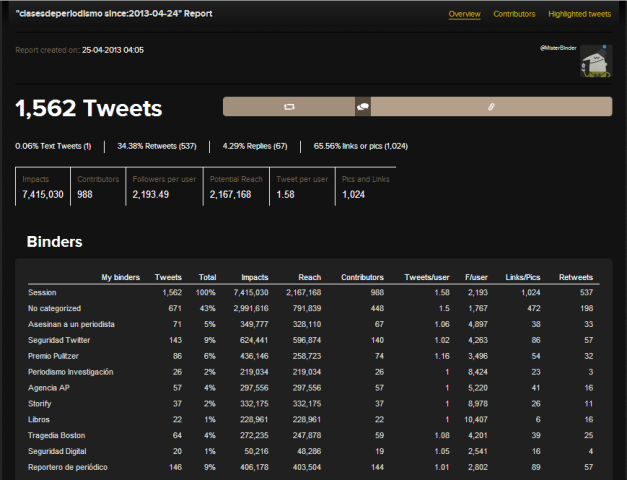Click the @MisterBinder username link

tap(557, 47)
